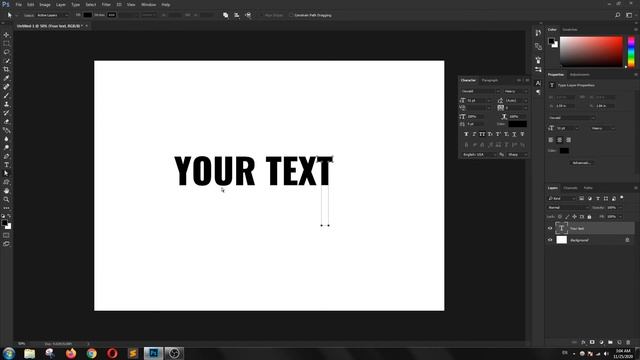Toggle layer filtering on or off
This screenshot has height=360, width=640.
point(622,198)
